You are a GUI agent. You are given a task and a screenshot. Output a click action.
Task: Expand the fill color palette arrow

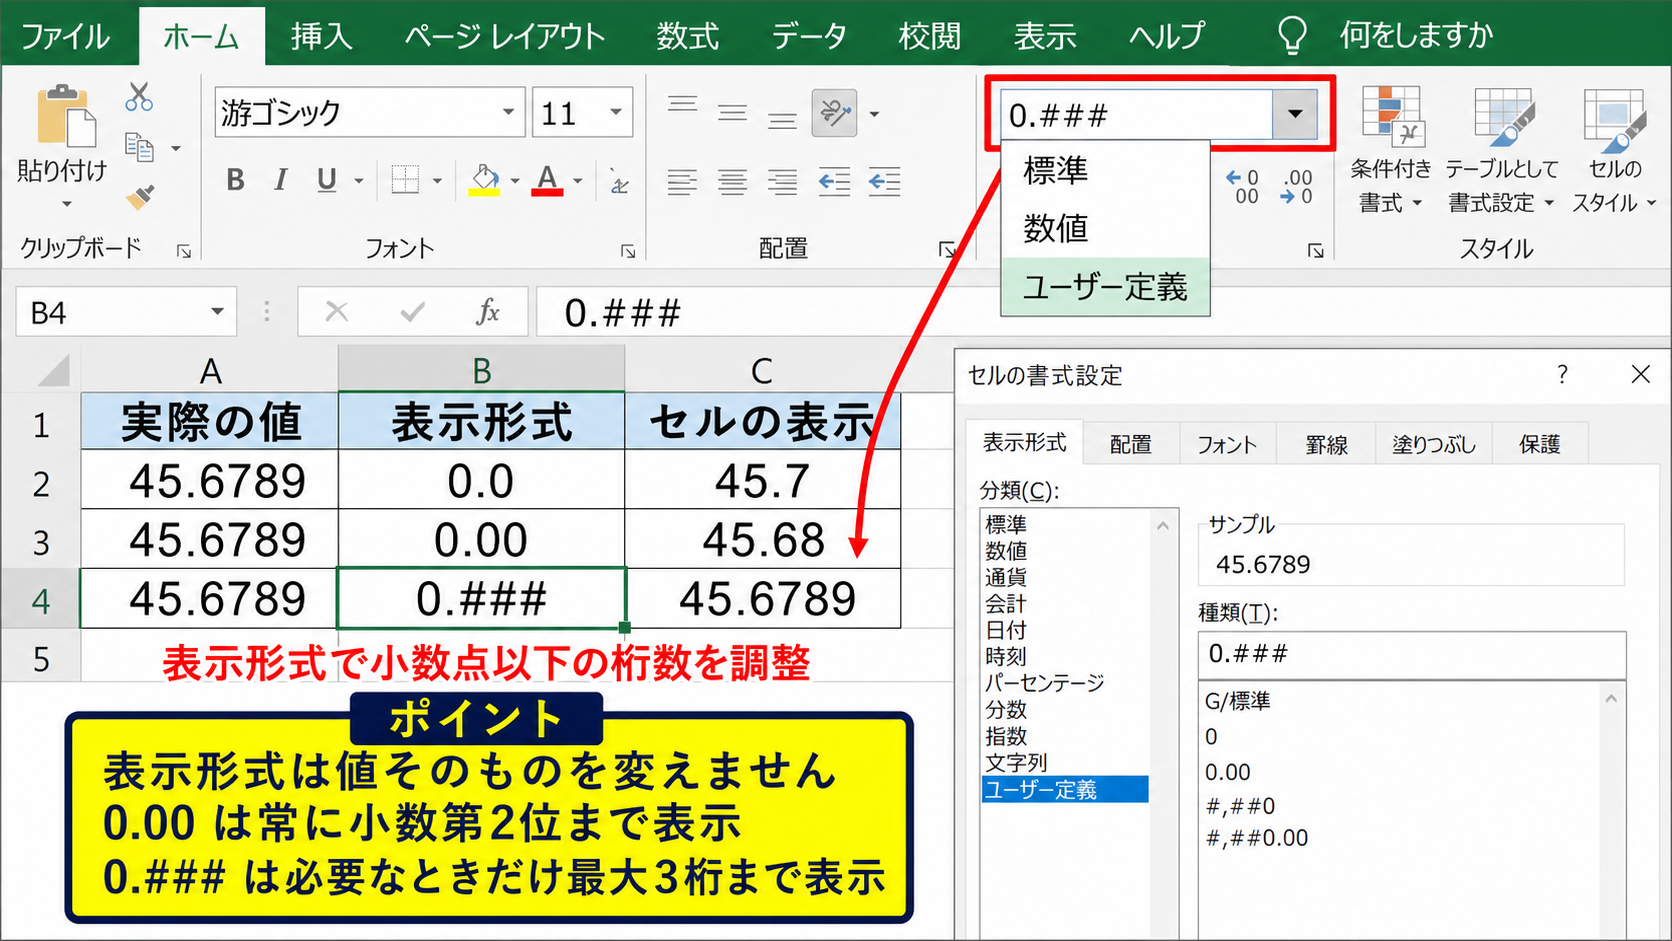(515, 181)
